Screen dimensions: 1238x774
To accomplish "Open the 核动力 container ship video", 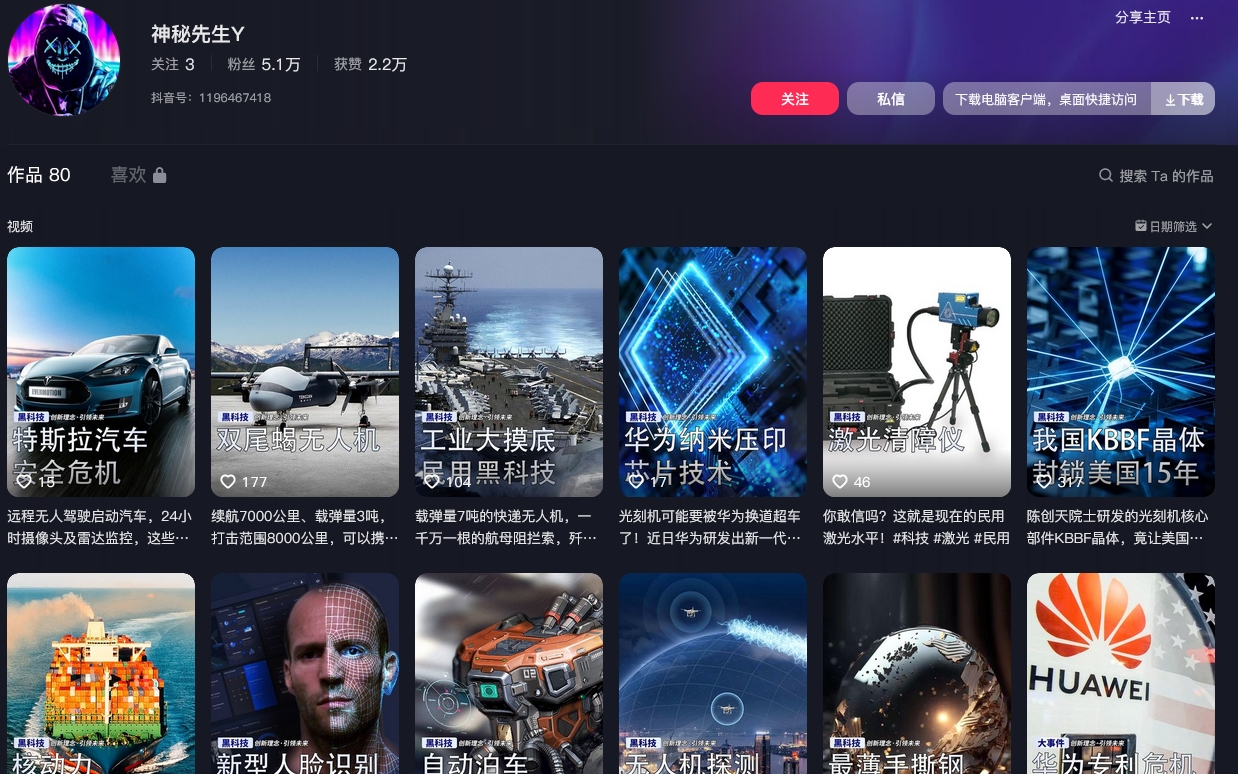I will click(x=101, y=673).
